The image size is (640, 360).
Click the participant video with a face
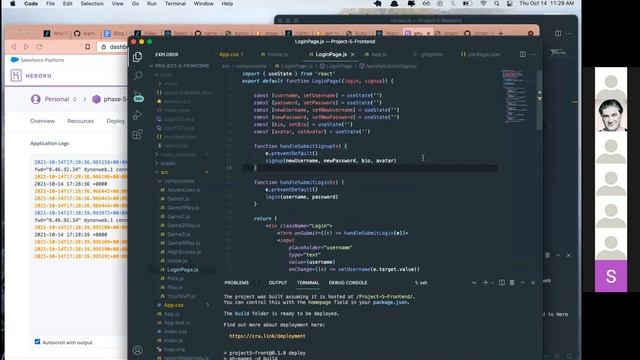tap(611, 115)
